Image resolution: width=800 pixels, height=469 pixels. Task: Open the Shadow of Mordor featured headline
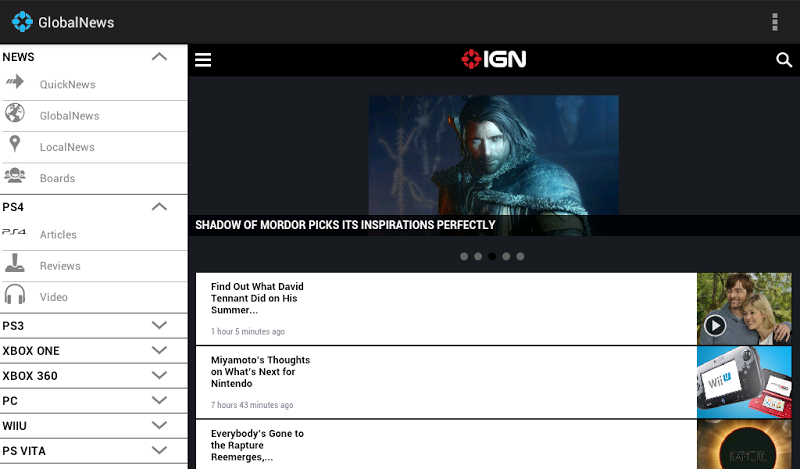pos(345,225)
